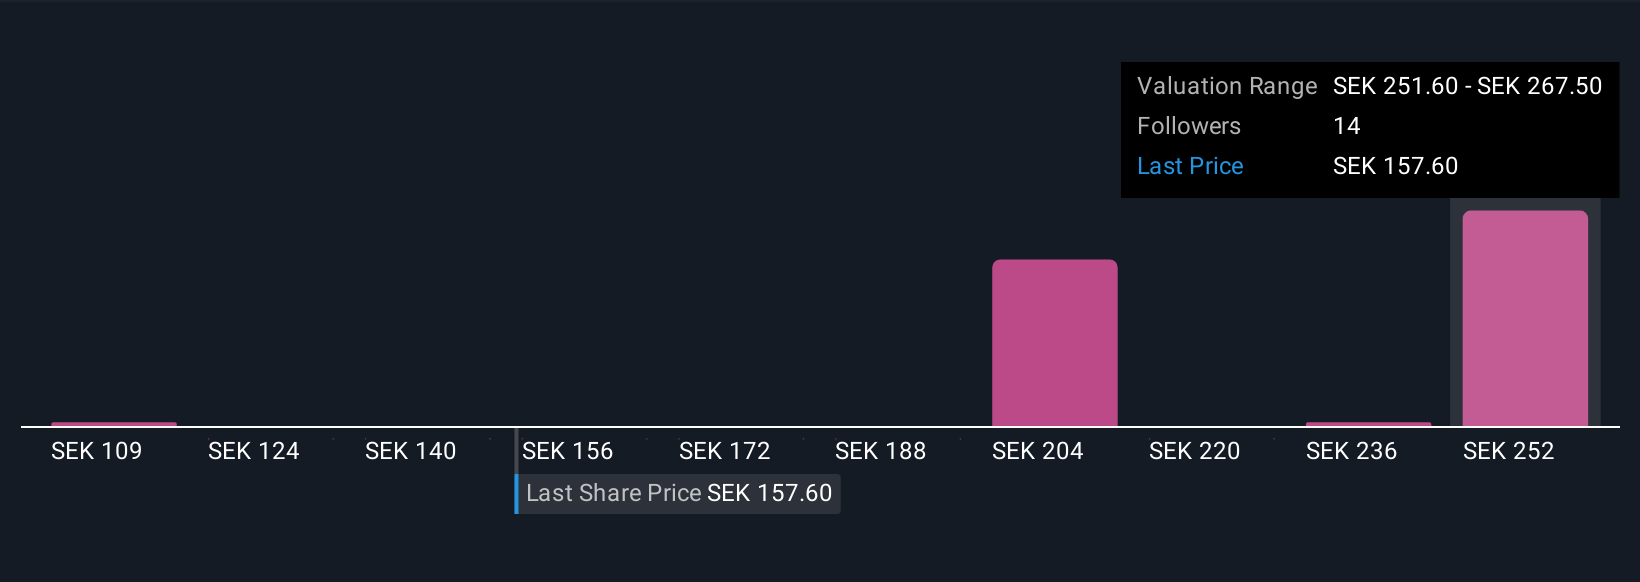
Task: Click the SEK 124 axis label
Action: pyautogui.click(x=254, y=451)
